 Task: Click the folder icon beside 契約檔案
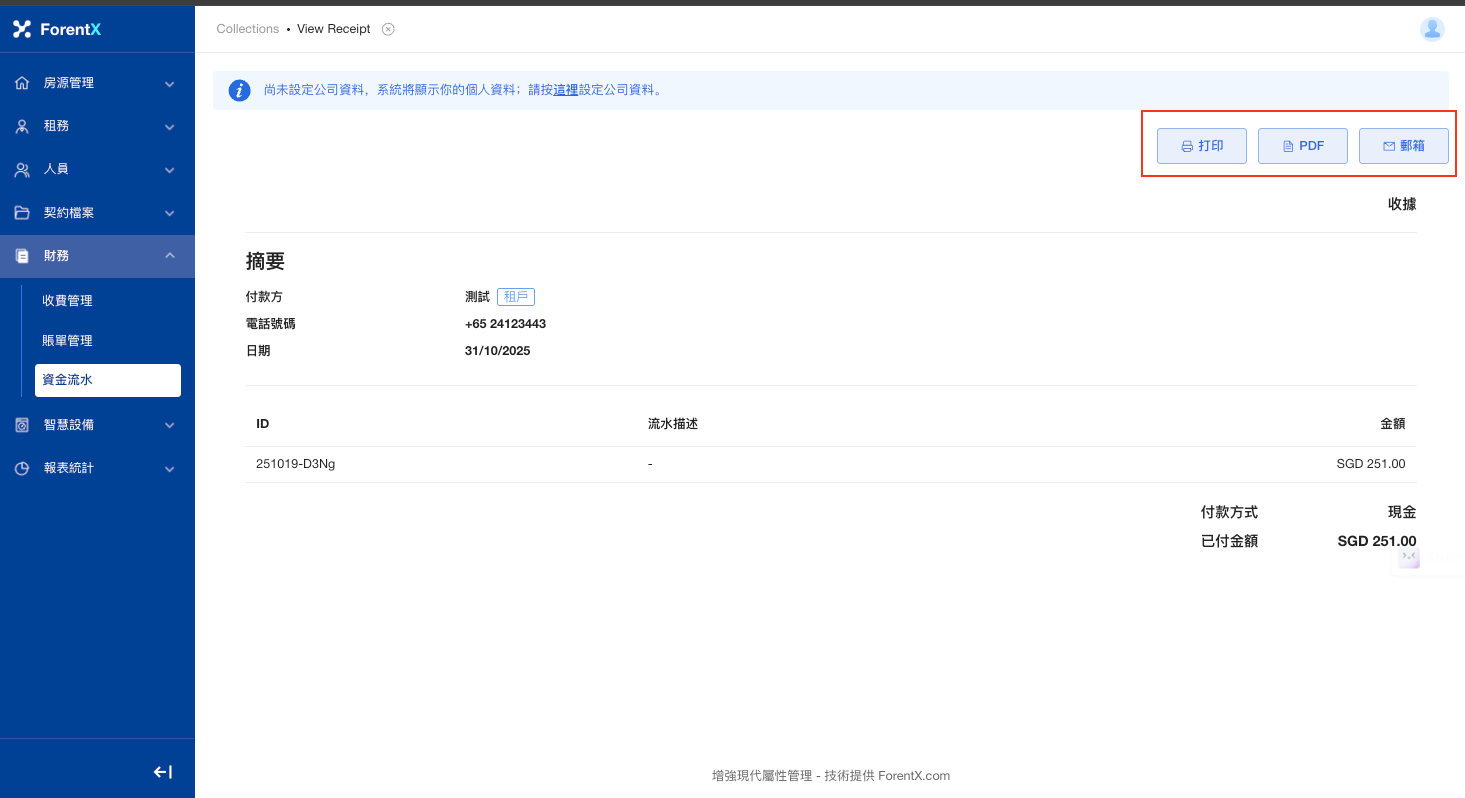[22, 213]
